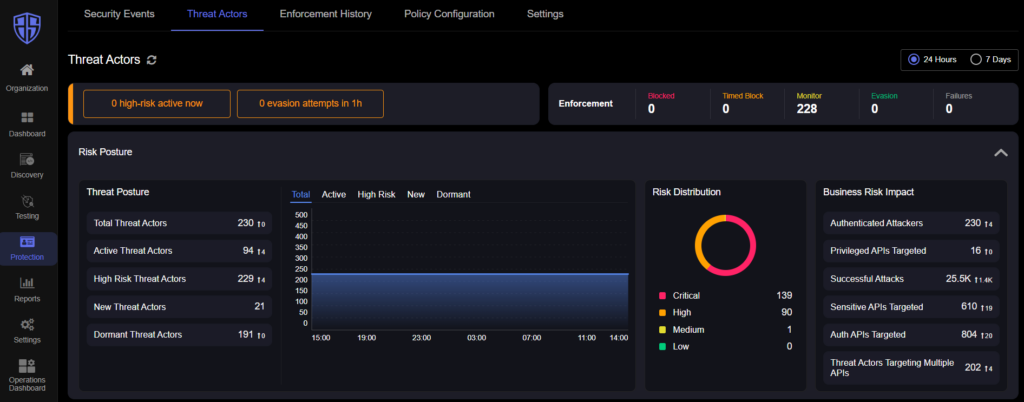1024x402 pixels.
Task: Show the High Risk chart tab
Action: 376,194
